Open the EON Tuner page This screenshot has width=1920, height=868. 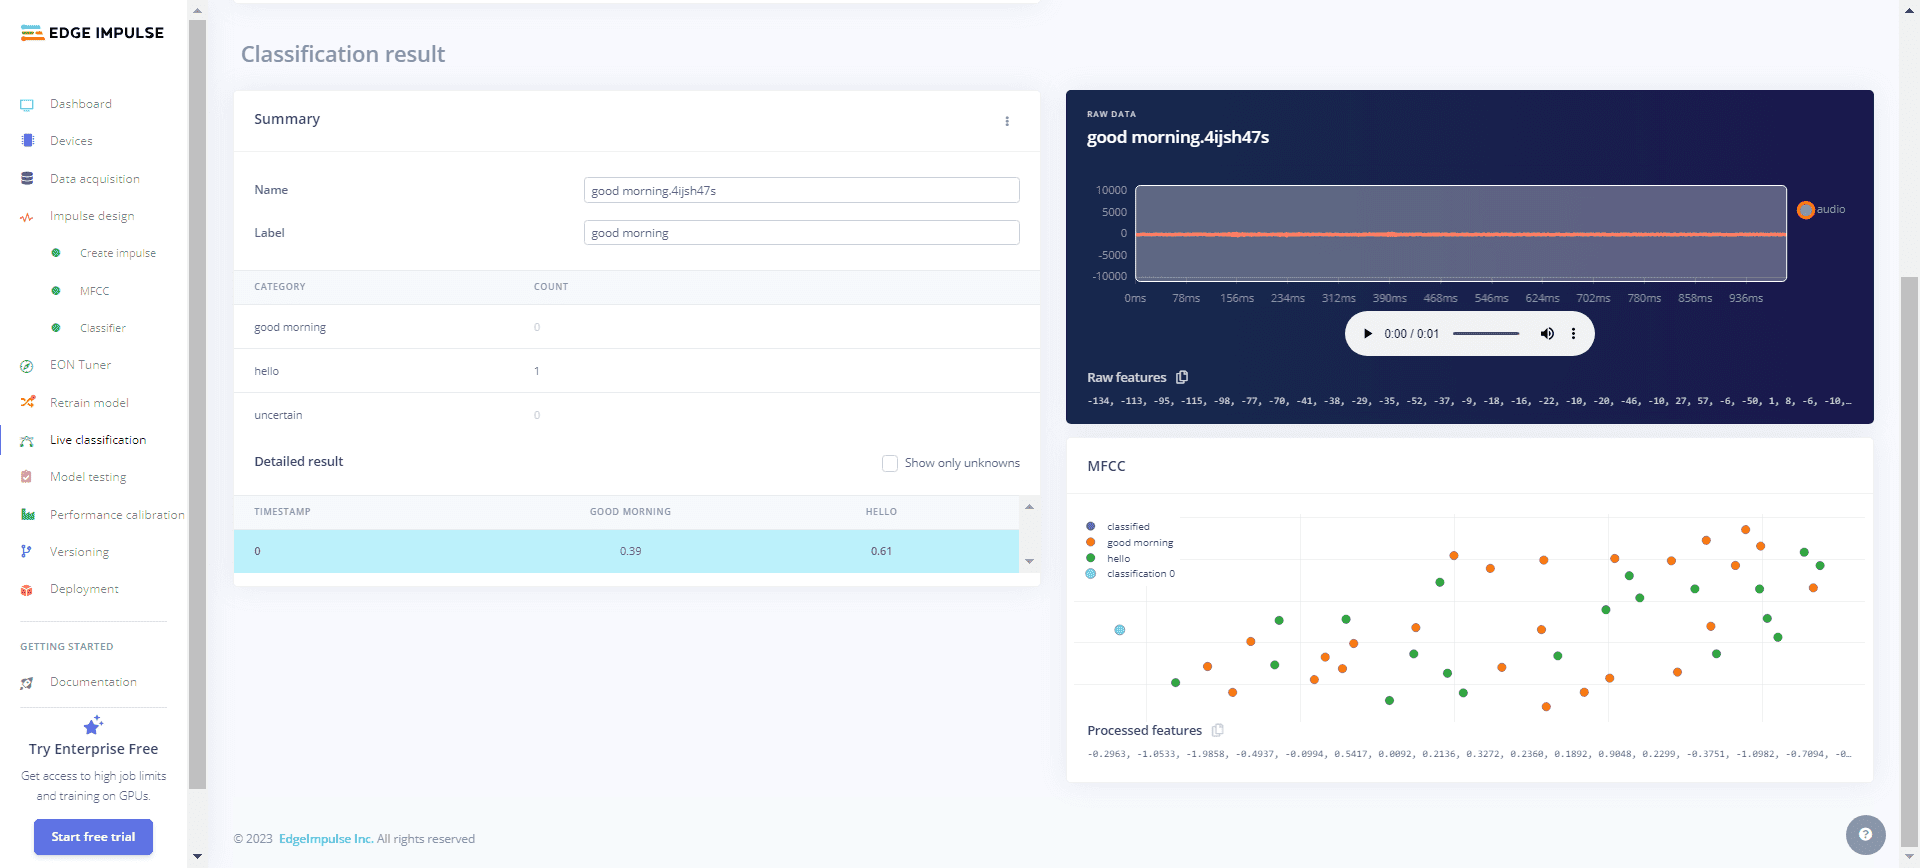coord(80,365)
